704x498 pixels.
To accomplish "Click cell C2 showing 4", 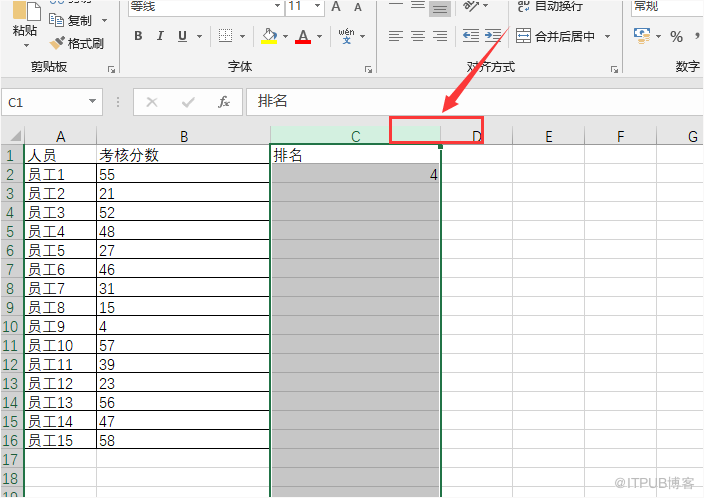I will [x=356, y=173].
